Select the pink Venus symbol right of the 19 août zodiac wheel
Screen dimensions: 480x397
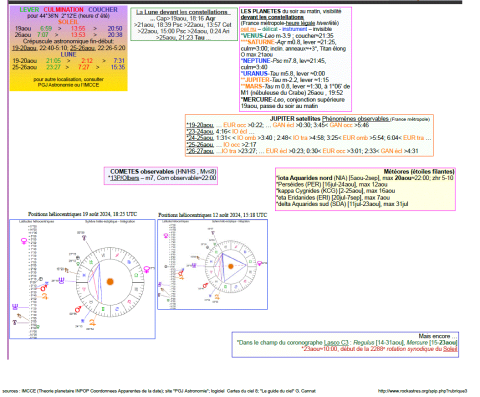pyautogui.click(x=146, y=269)
